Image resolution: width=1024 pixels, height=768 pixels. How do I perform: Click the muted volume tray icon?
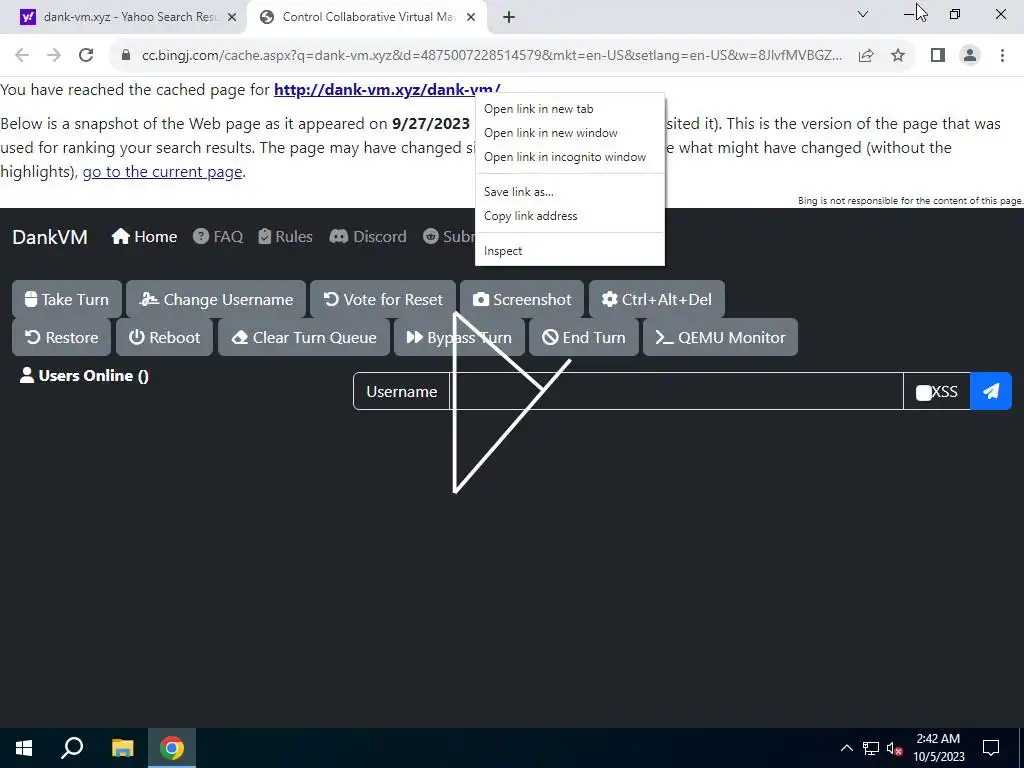[894, 748]
